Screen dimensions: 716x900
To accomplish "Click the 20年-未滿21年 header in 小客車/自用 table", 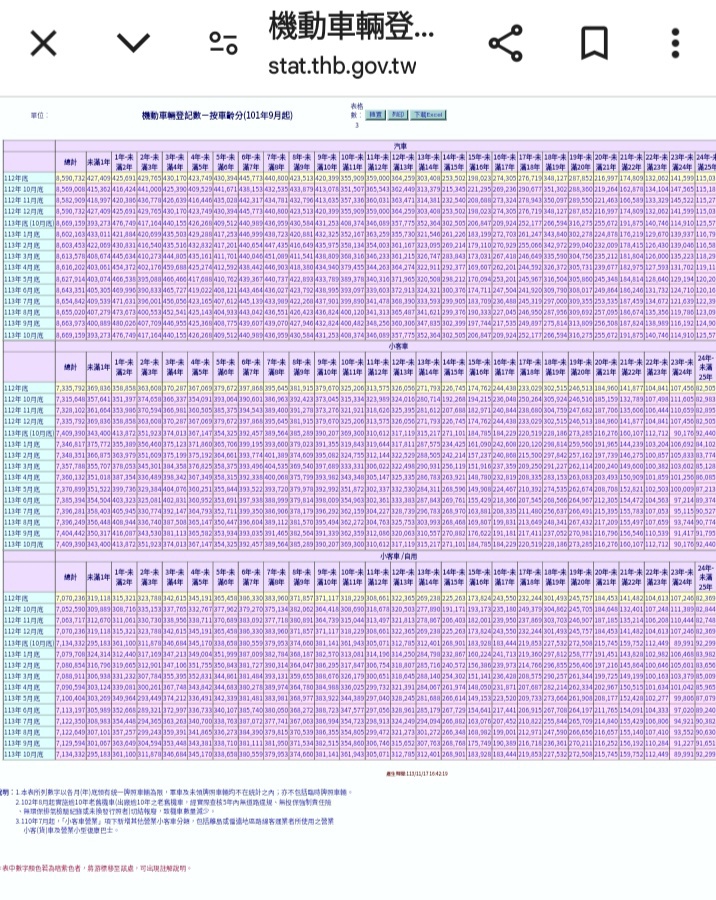I will 605,577.
